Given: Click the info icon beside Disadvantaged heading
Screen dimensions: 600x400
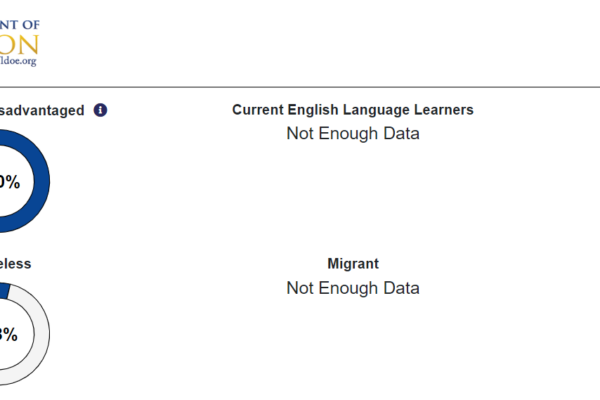Looking at the screenshot, I should [100, 110].
